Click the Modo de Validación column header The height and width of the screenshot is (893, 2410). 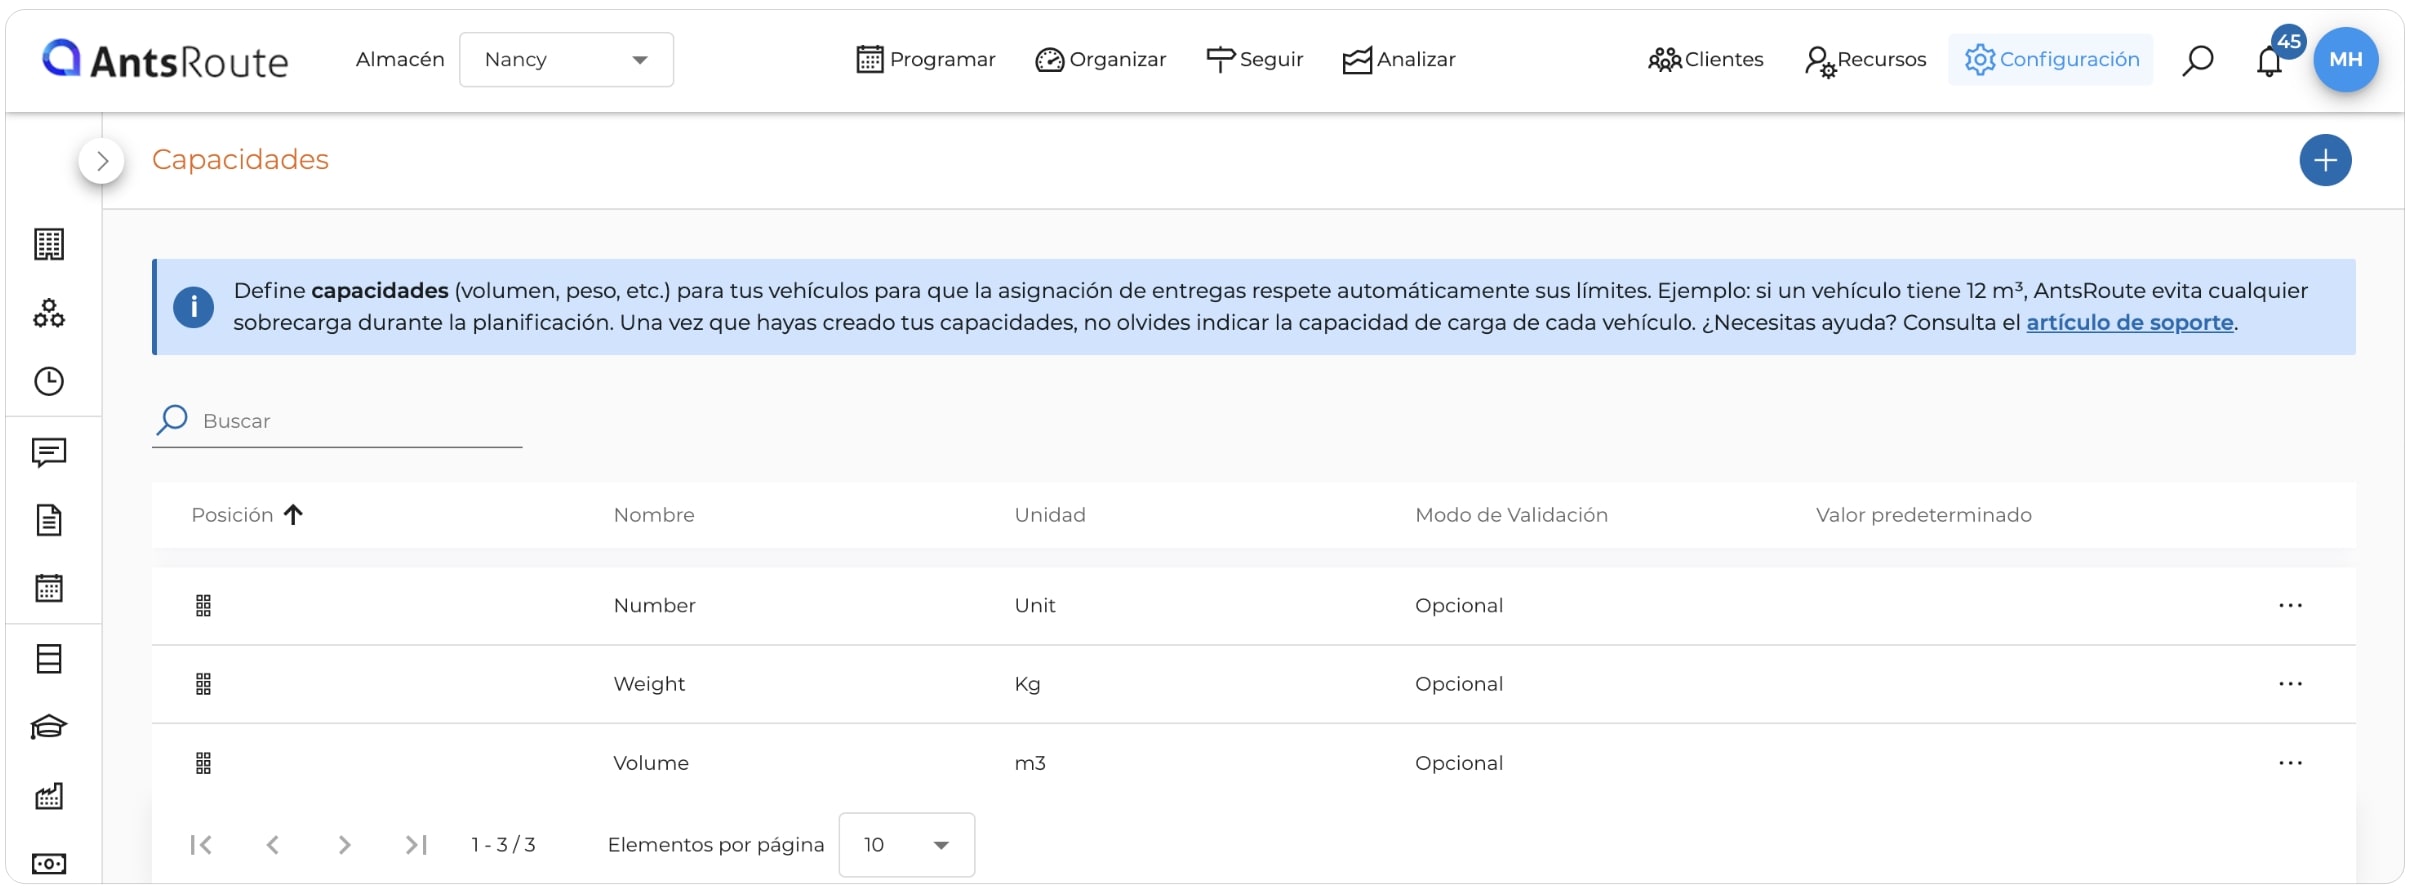[1511, 515]
